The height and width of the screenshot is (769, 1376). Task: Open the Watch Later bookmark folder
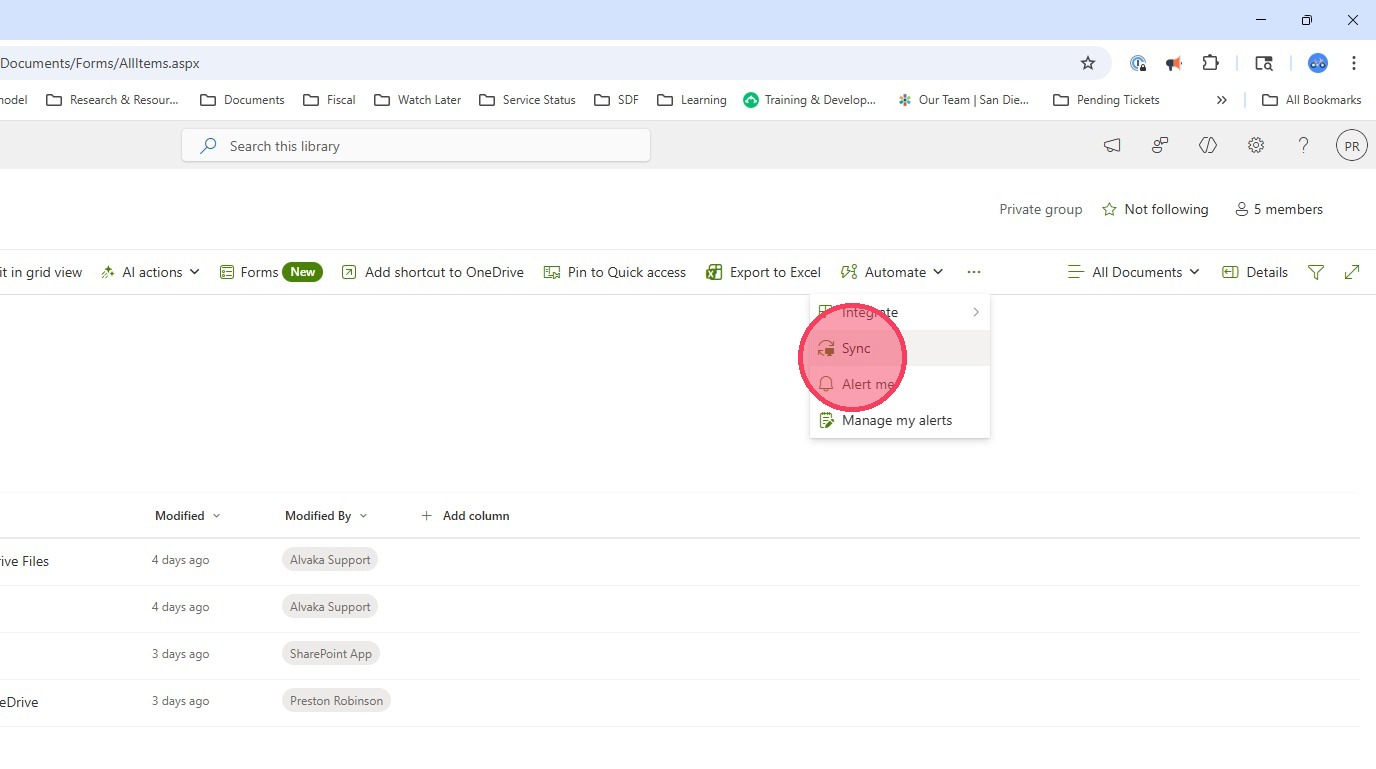418,100
